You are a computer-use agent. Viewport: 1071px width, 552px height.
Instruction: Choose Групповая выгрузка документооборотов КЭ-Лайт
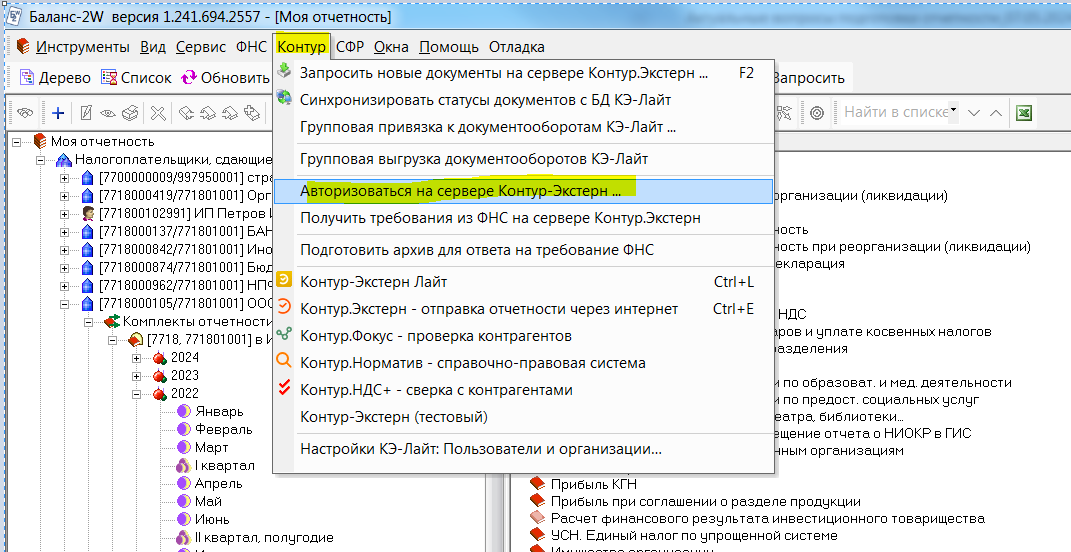point(523,159)
